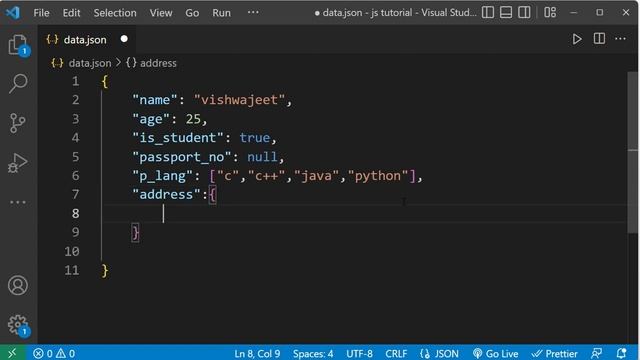The height and width of the screenshot is (360, 640).
Task: Open Customize Layout icon
Action: [550, 13]
